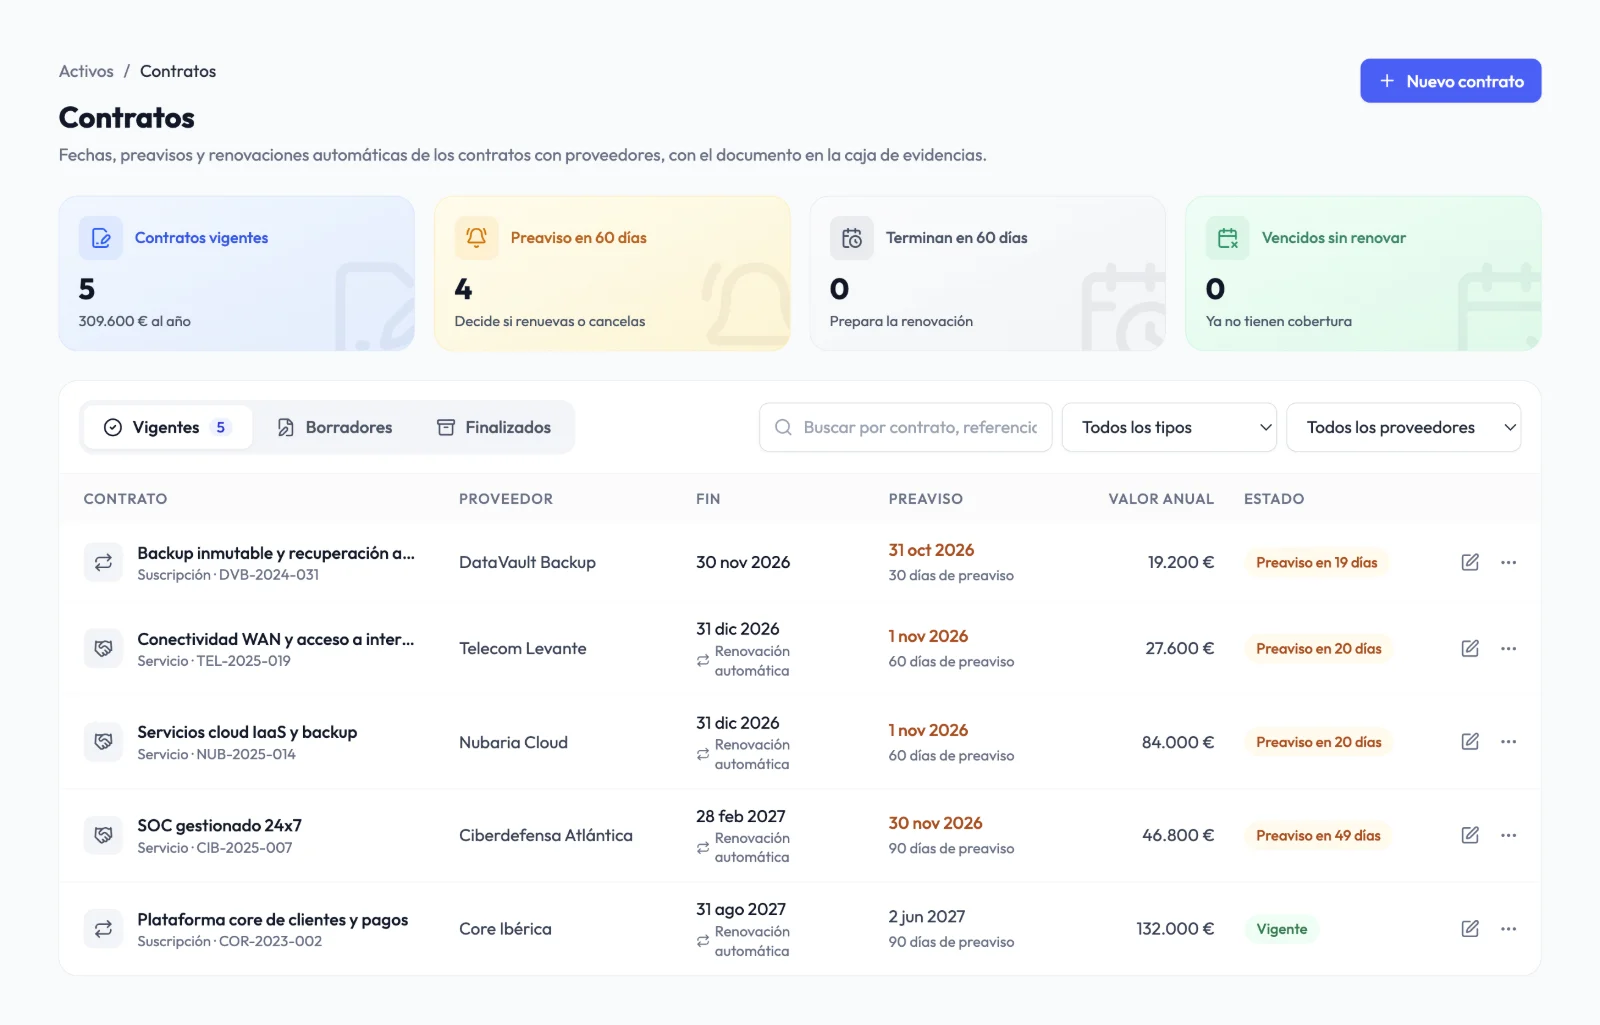The width and height of the screenshot is (1600, 1025).
Task: Click the Contratos vigentes document icon
Action: 101,238
